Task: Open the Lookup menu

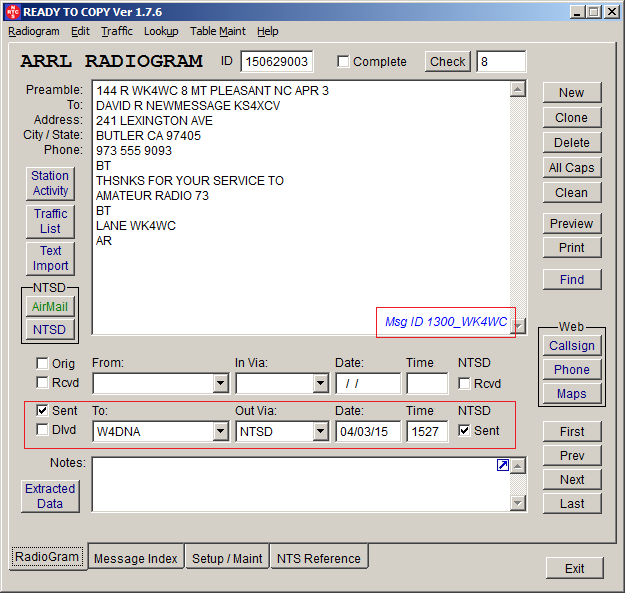Action: point(161,31)
